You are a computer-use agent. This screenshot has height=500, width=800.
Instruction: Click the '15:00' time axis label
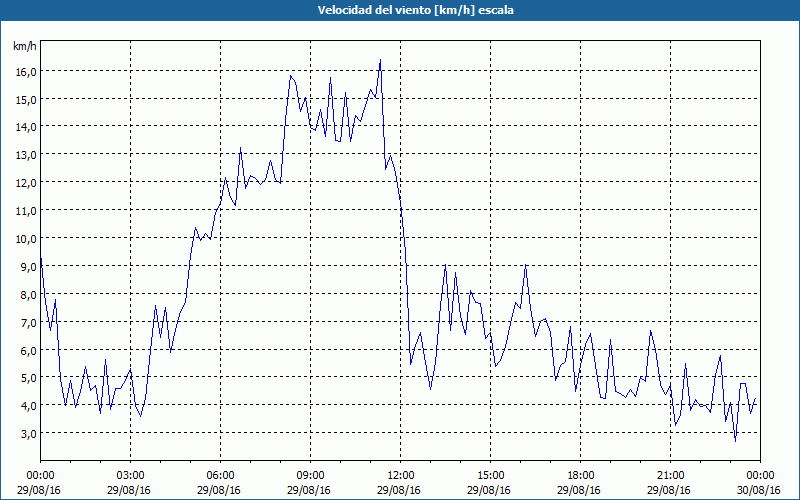tap(491, 476)
